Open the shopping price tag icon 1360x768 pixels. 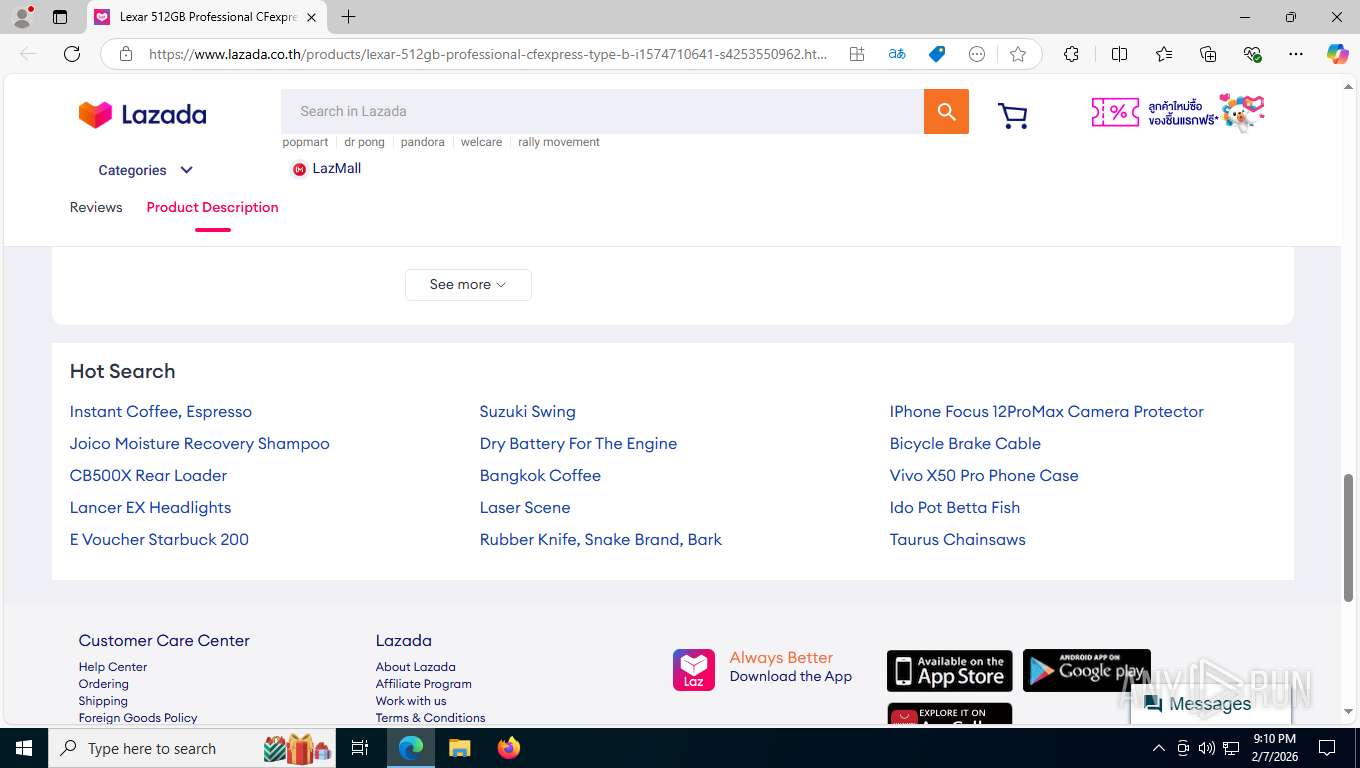(937, 54)
